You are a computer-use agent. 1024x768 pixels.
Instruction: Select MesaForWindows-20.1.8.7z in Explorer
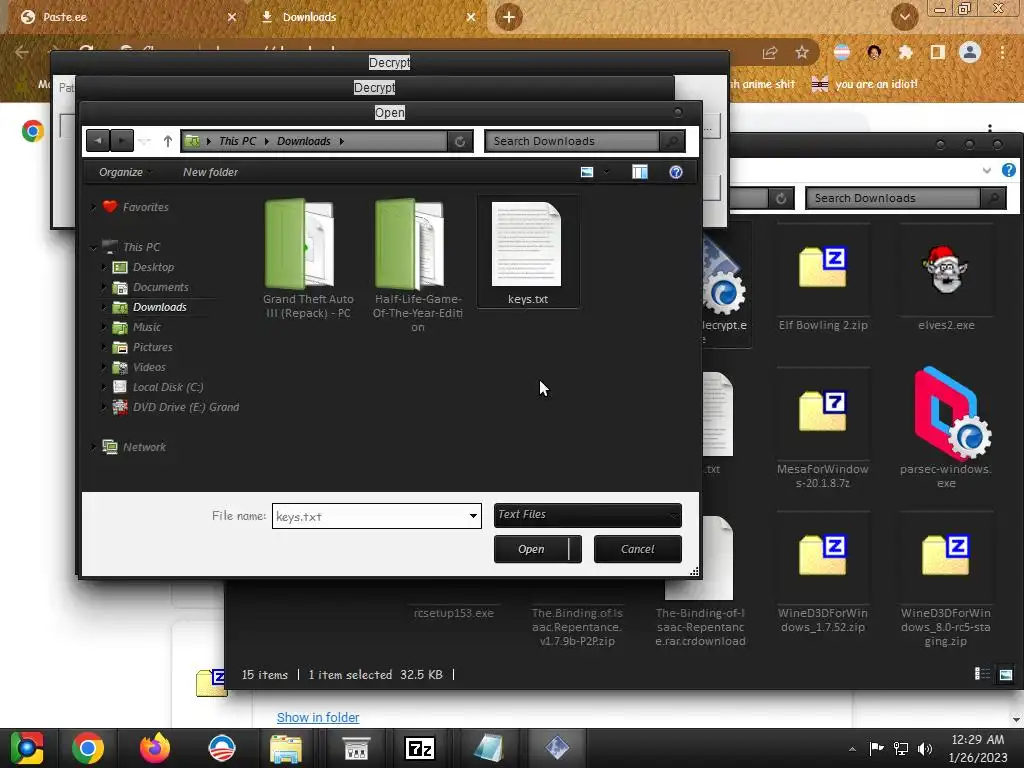(823, 430)
